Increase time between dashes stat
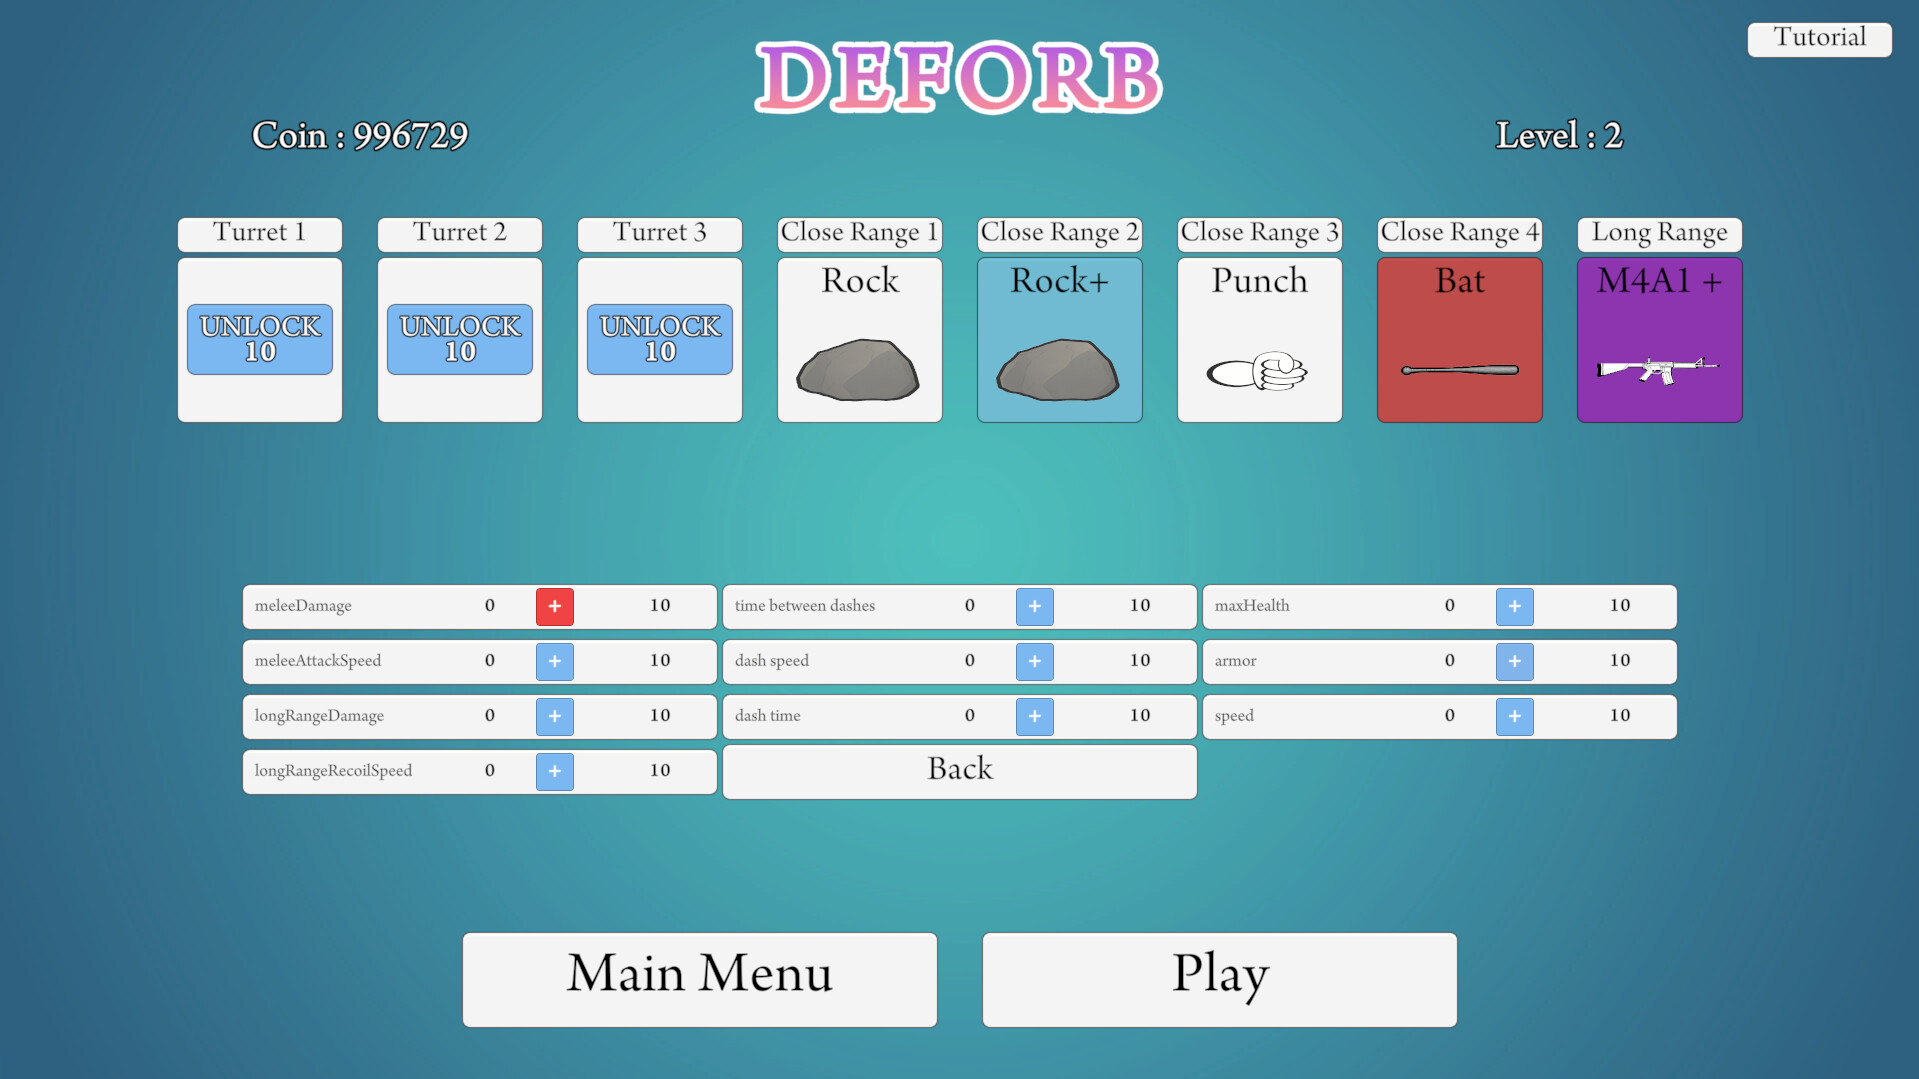The height and width of the screenshot is (1079, 1919). (x=1034, y=606)
